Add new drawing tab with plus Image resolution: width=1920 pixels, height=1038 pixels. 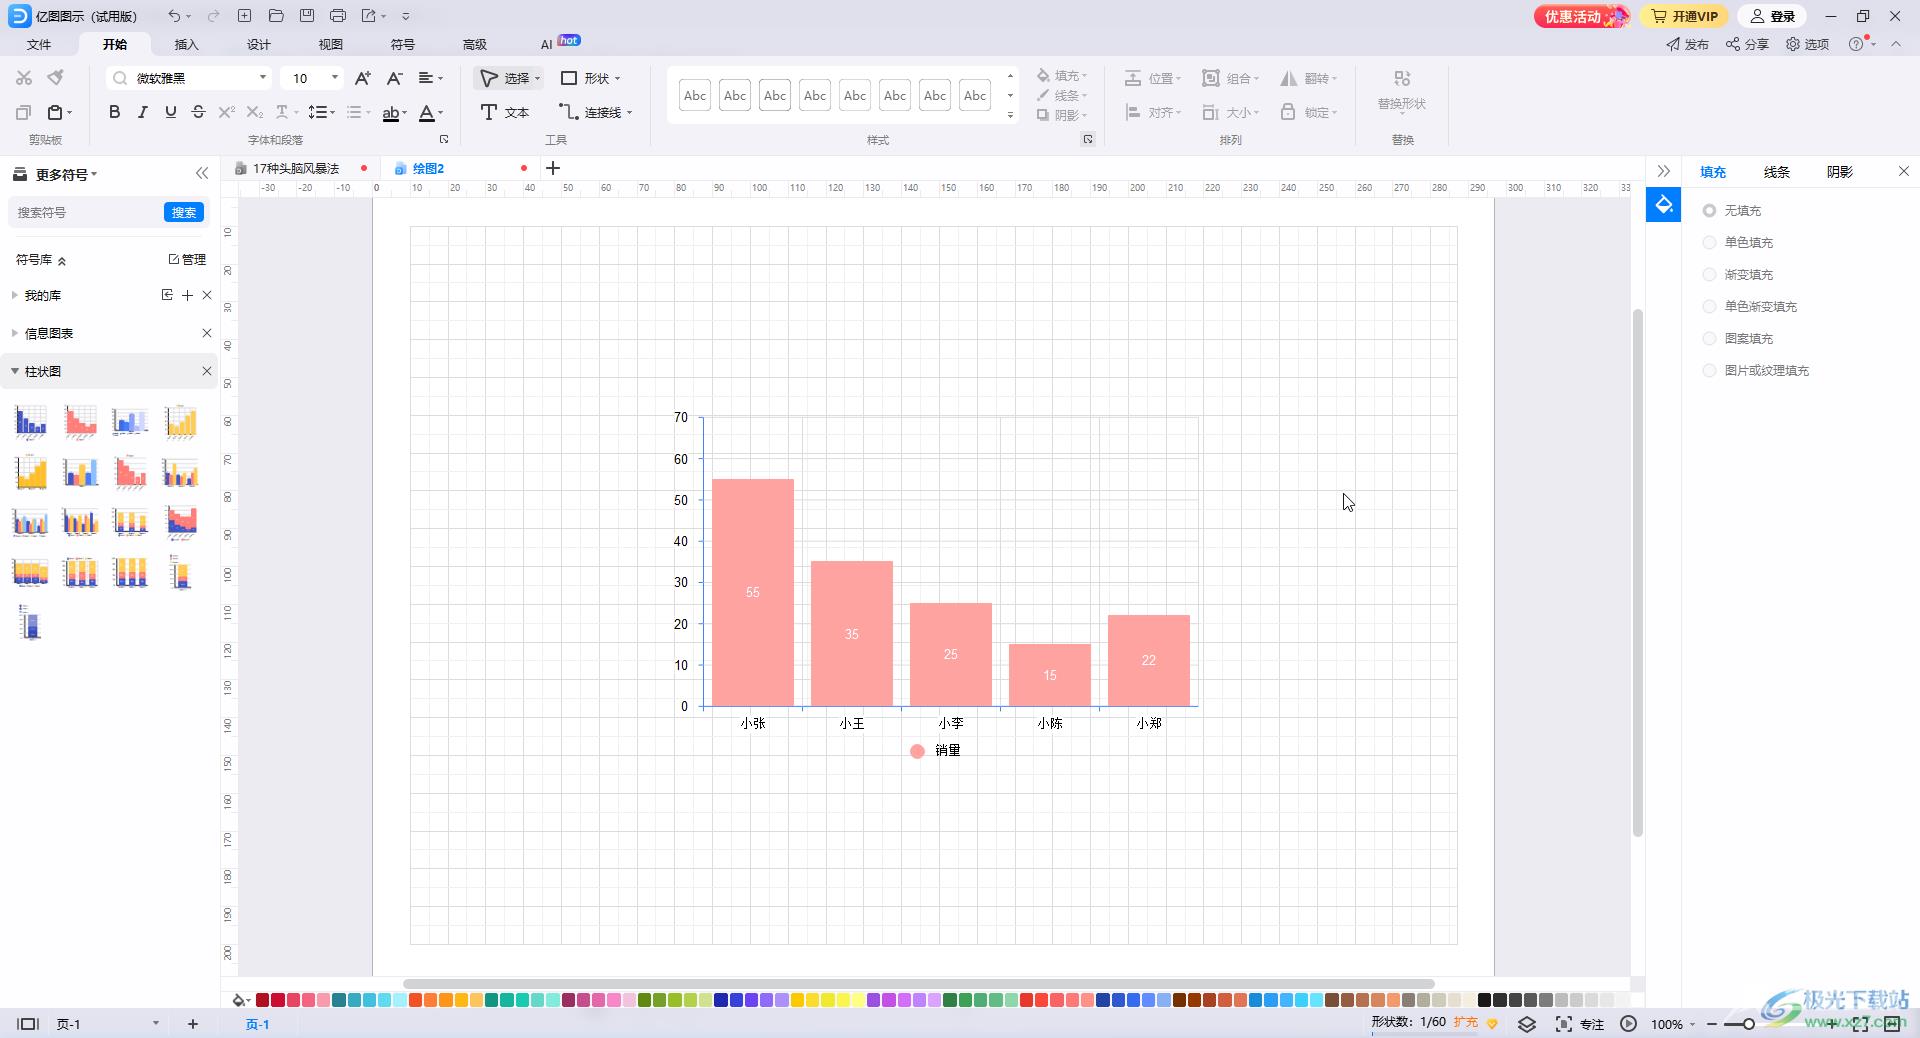[553, 168]
